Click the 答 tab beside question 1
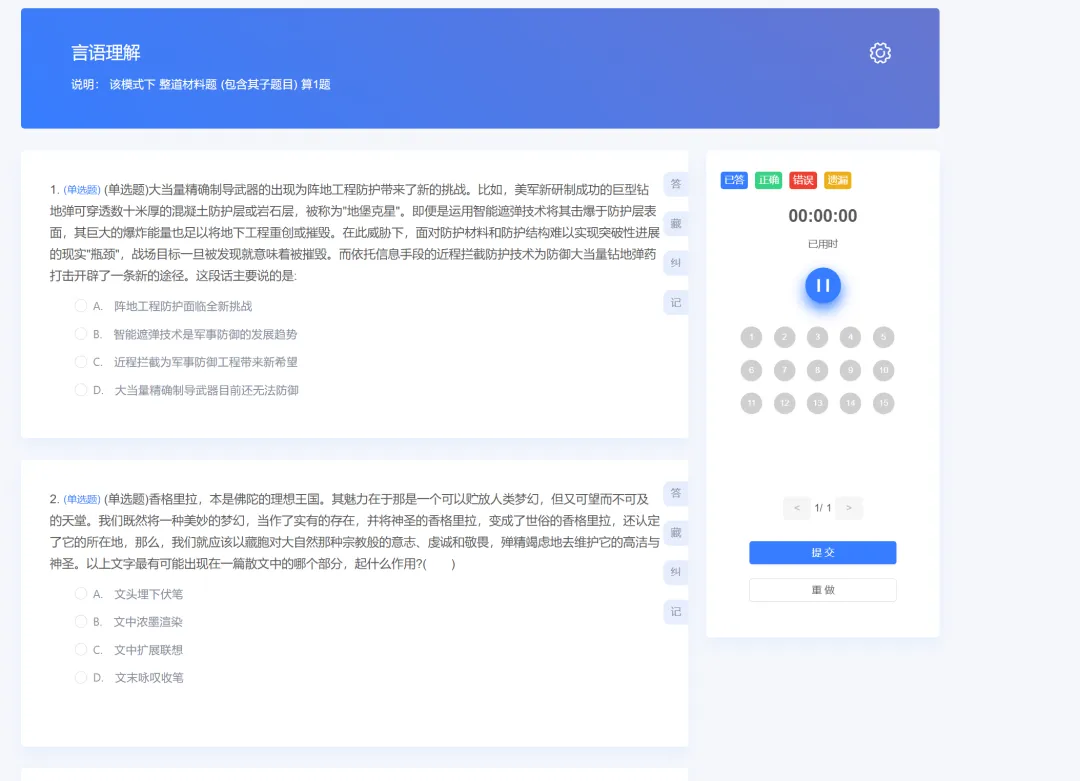The image size is (1080, 781). point(676,184)
